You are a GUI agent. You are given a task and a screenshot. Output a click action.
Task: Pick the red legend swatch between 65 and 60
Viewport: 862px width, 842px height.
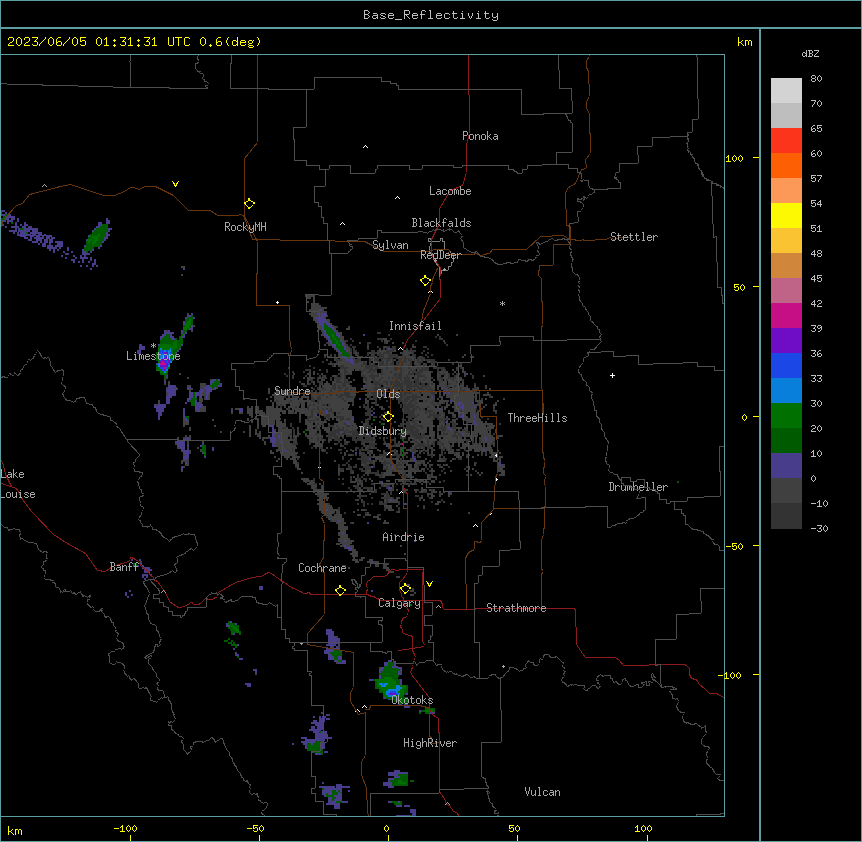click(x=786, y=141)
